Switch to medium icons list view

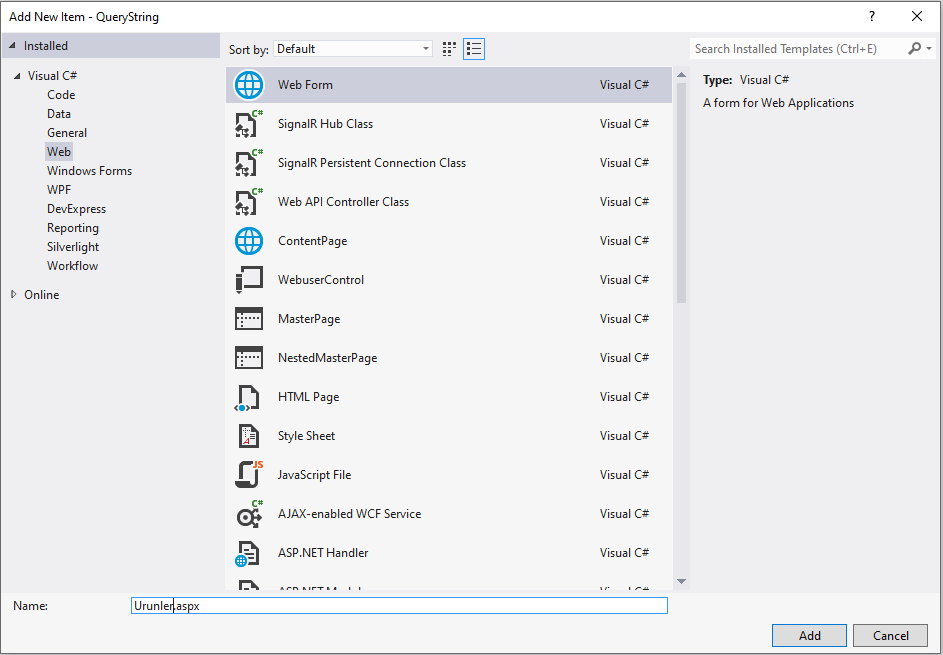tap(474, 49)
